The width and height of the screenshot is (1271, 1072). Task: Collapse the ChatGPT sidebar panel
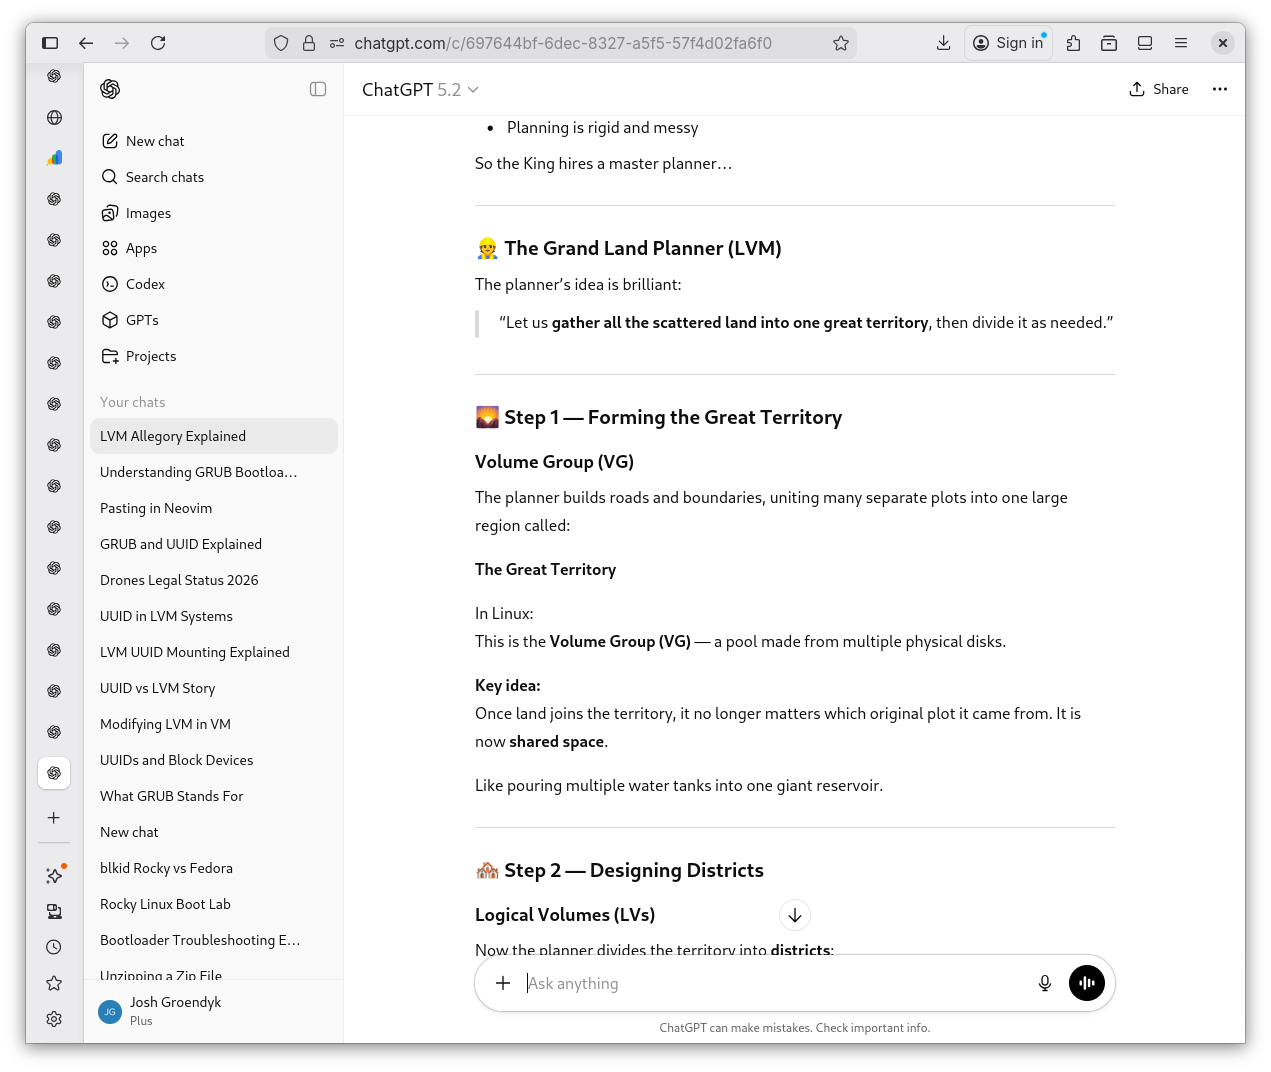(x=318, y=89)
